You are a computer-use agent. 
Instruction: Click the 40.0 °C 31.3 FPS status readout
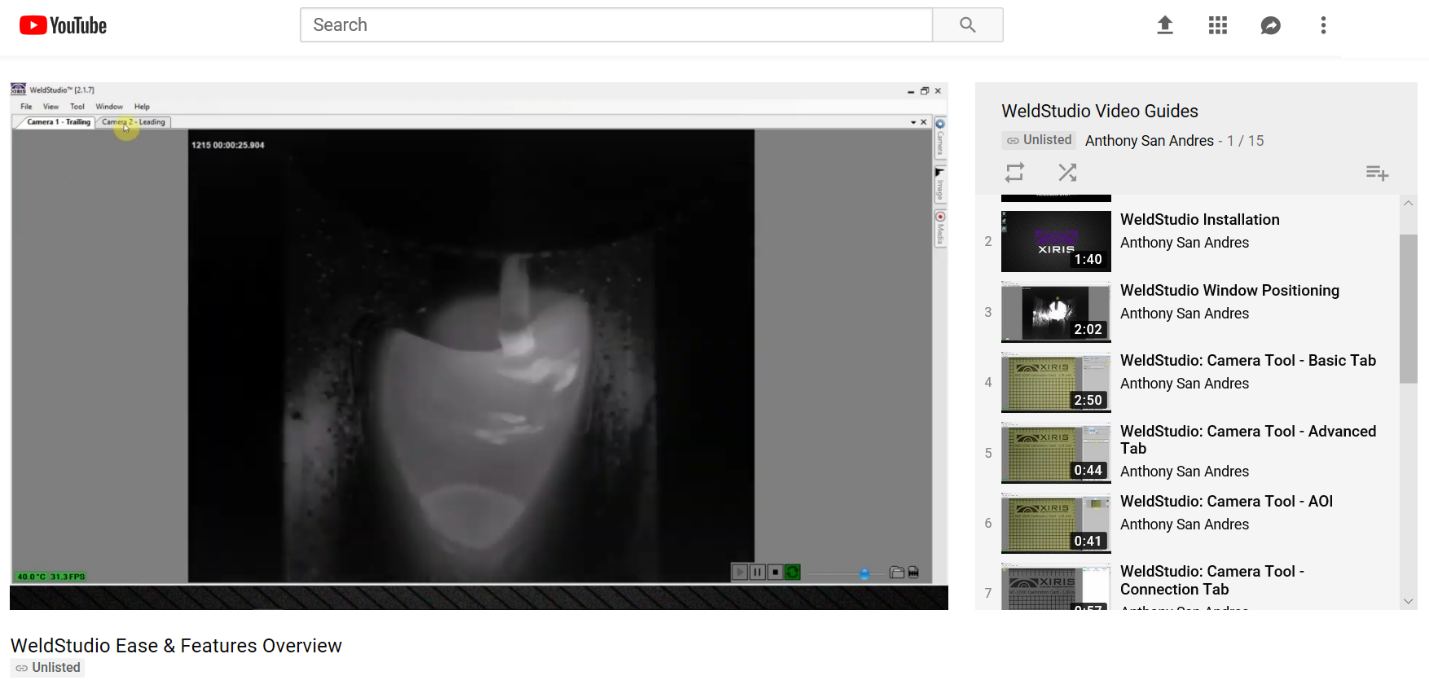pyautogui.click(x=50, y=576)
